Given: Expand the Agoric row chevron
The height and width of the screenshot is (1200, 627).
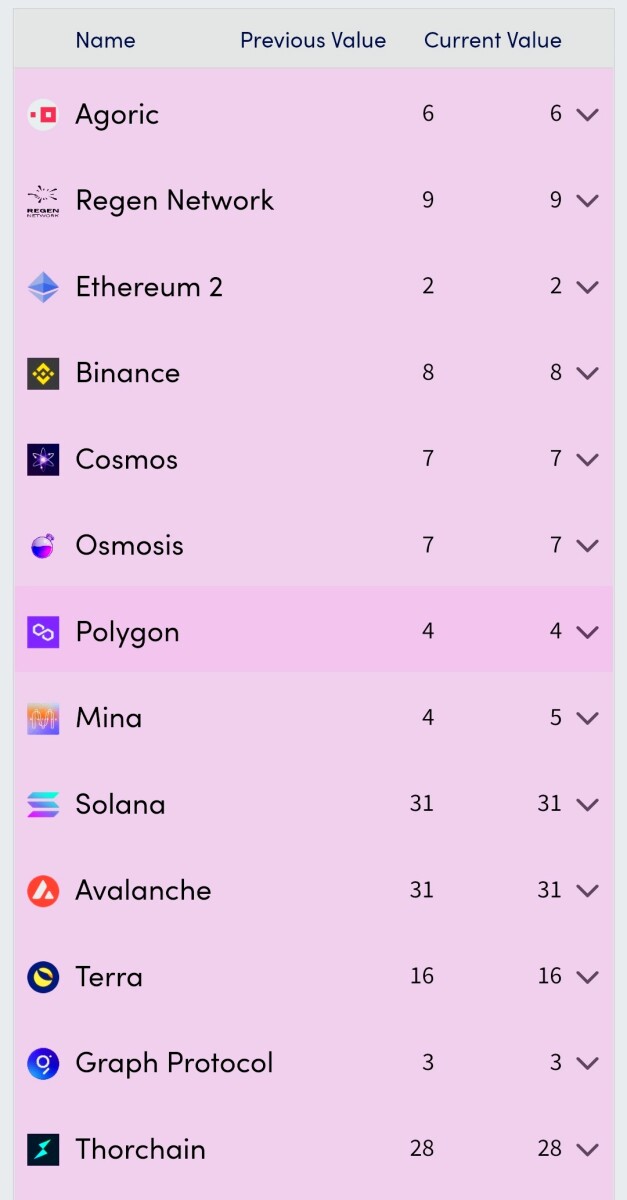Looking at the screenshot, I should pyautogui.click(x=588, y=115).
